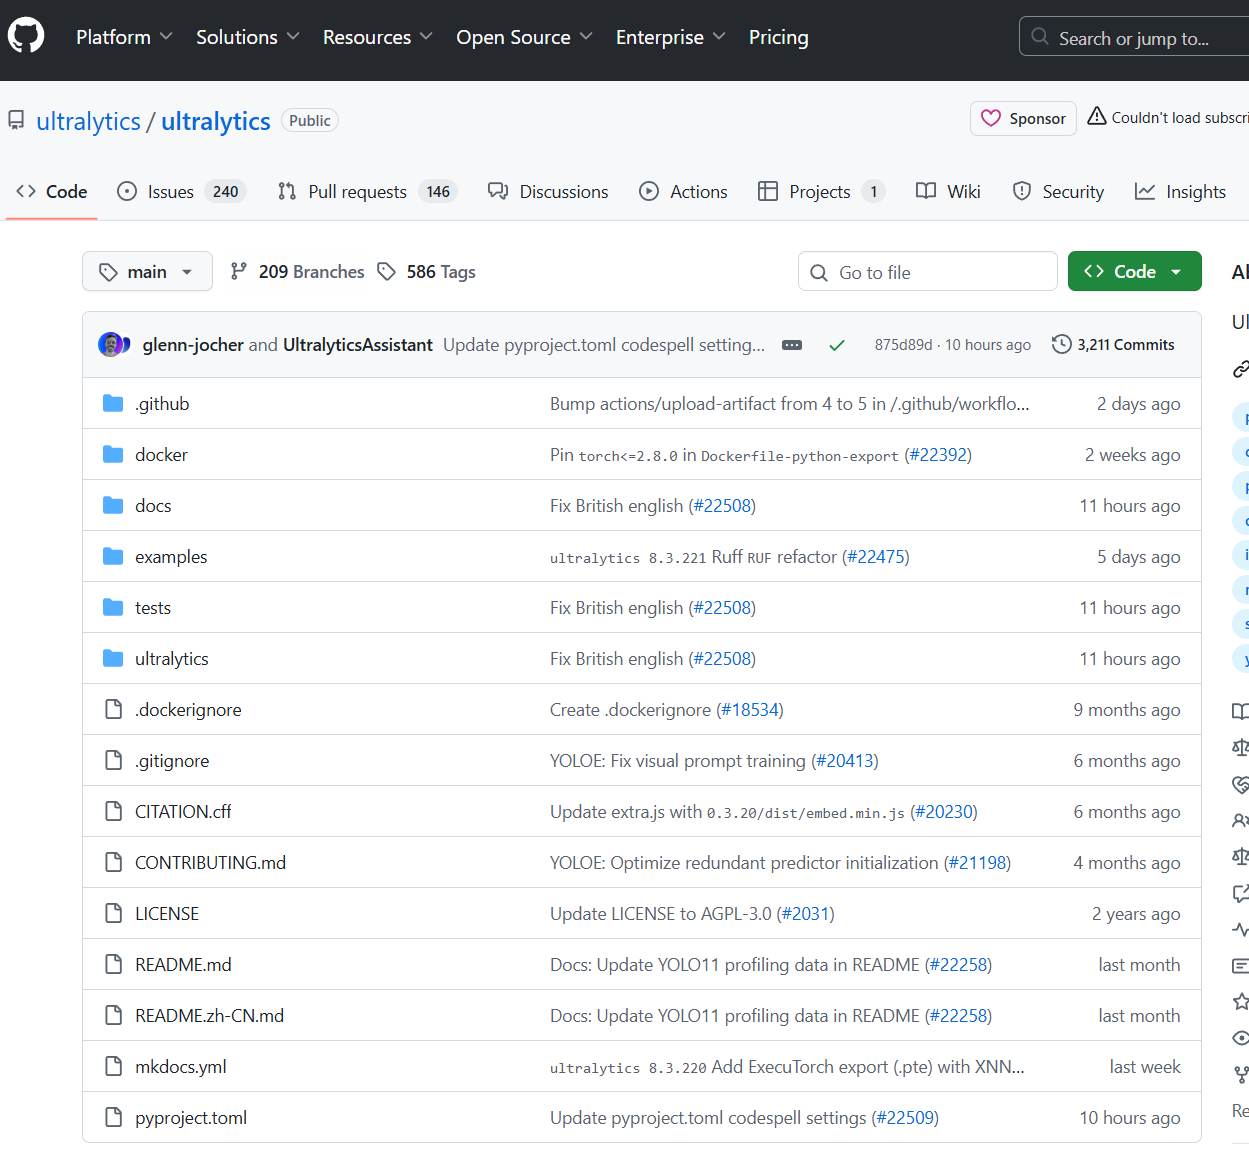Open the GitHub home logo
The height and width of the screenshot is (1162, 1249).
point(26,36)
